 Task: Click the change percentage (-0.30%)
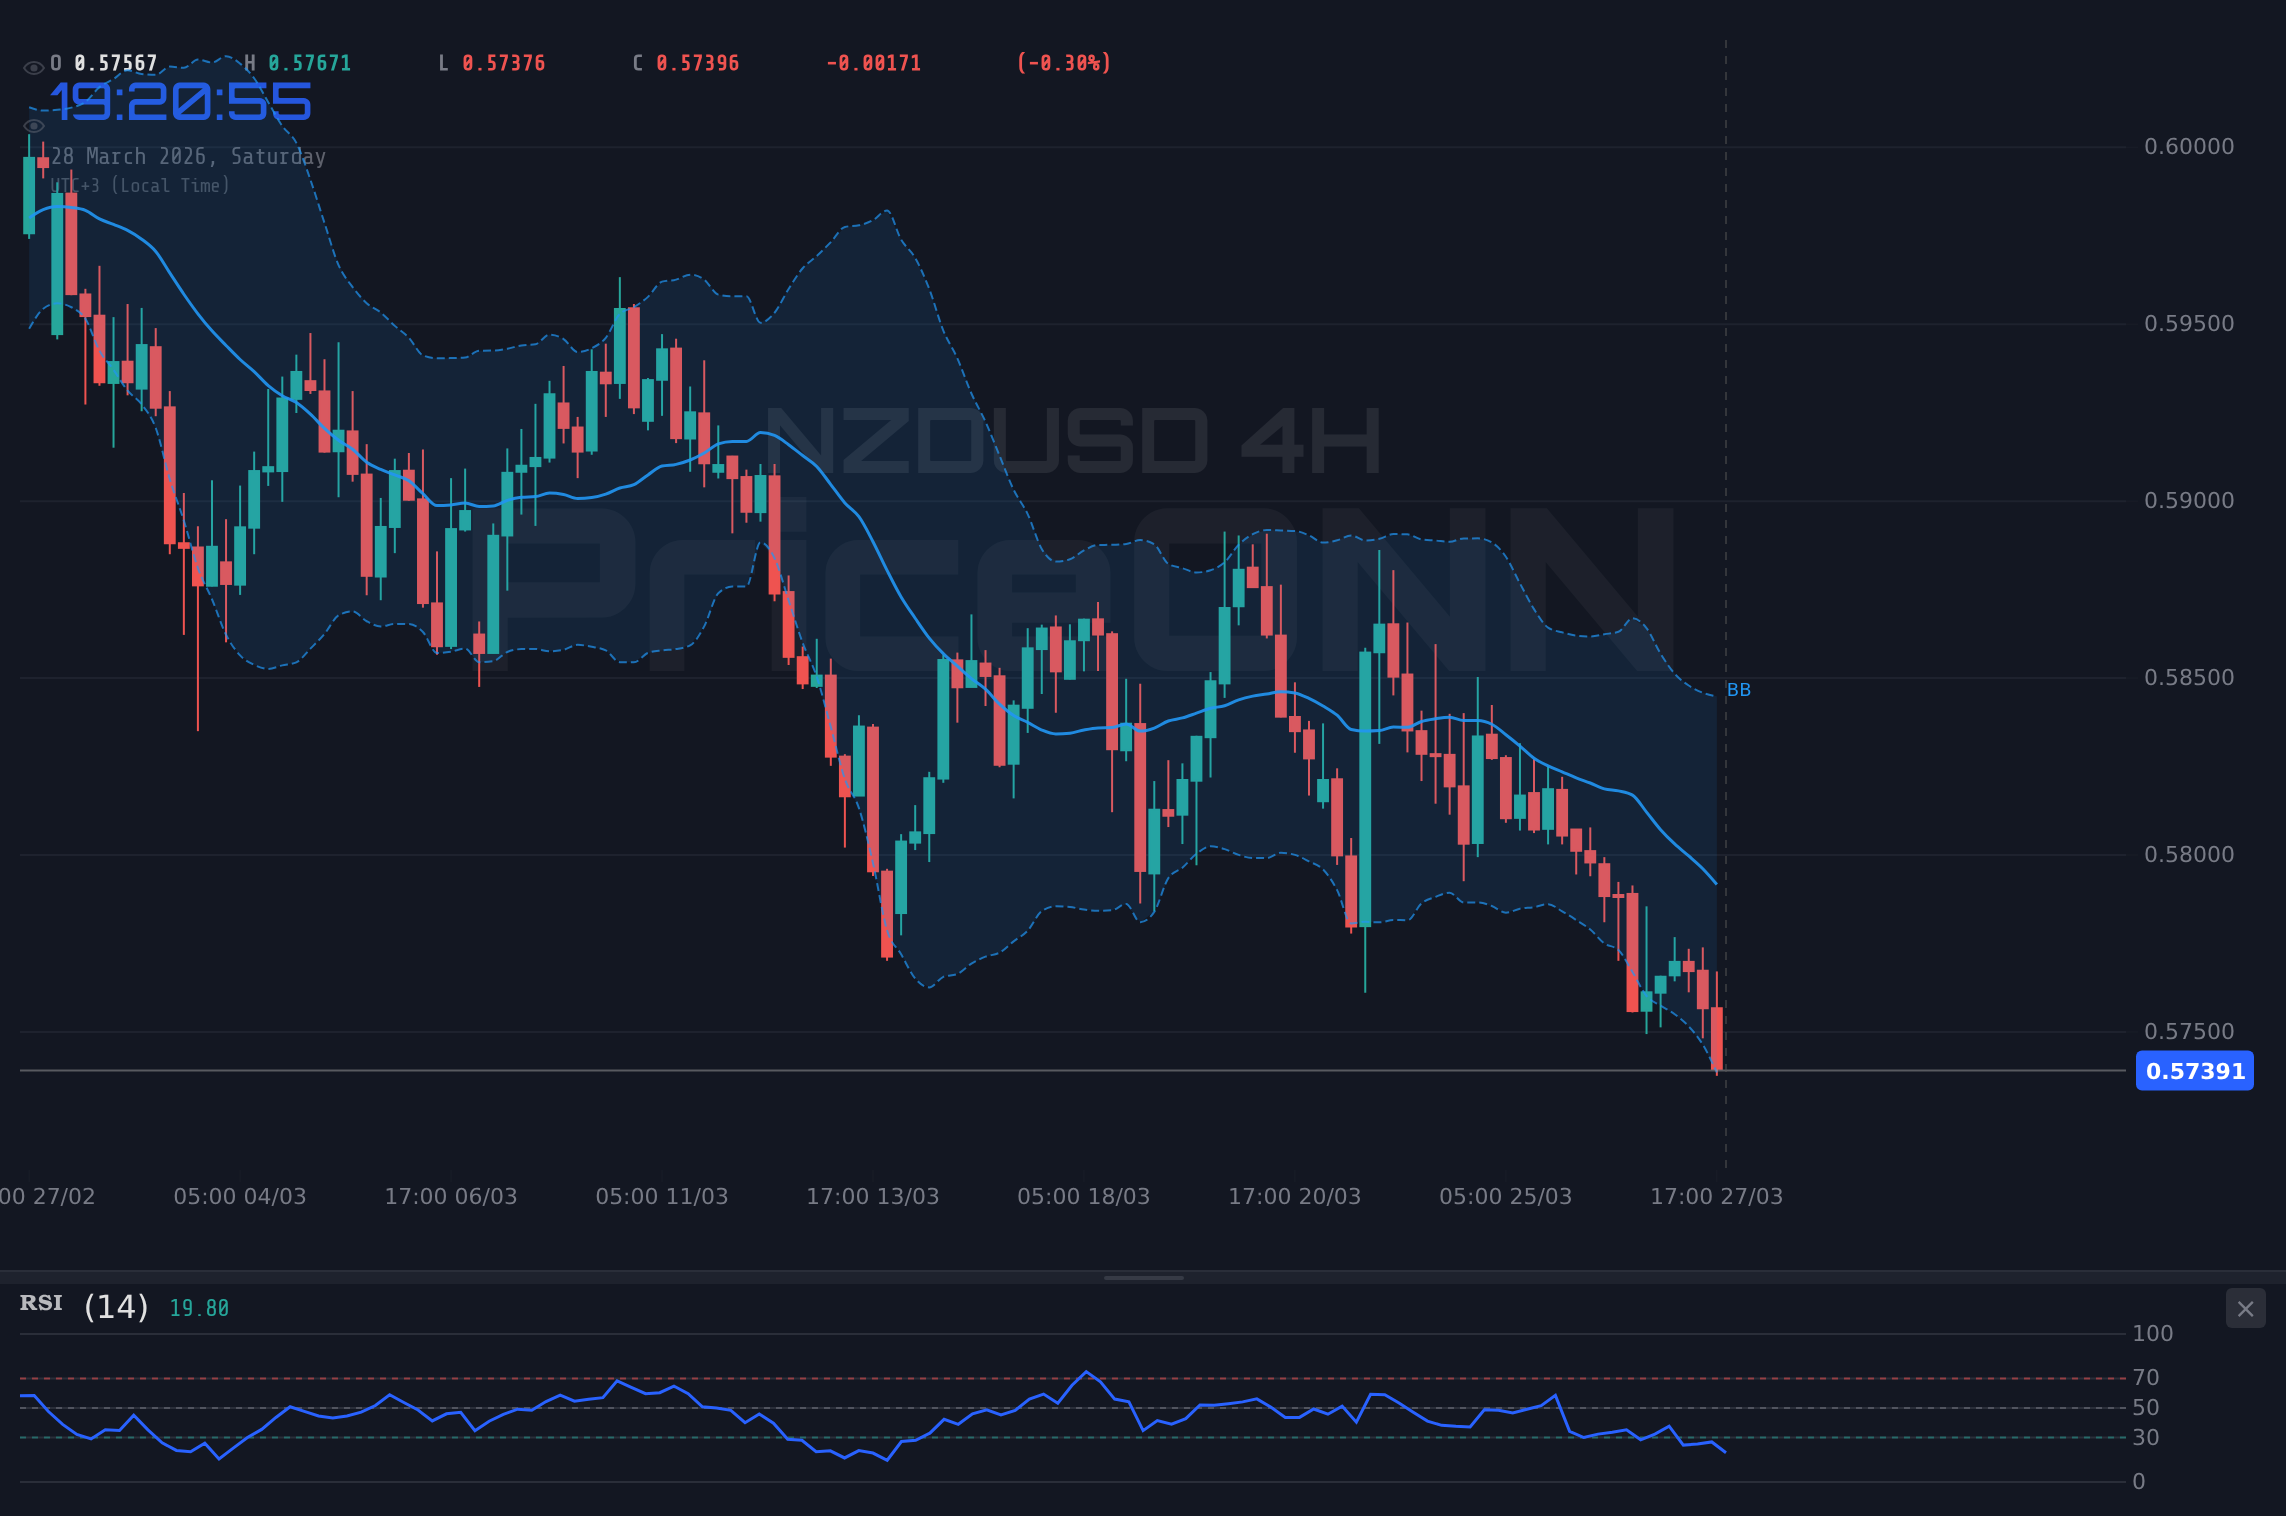(x=1062, y=62)
